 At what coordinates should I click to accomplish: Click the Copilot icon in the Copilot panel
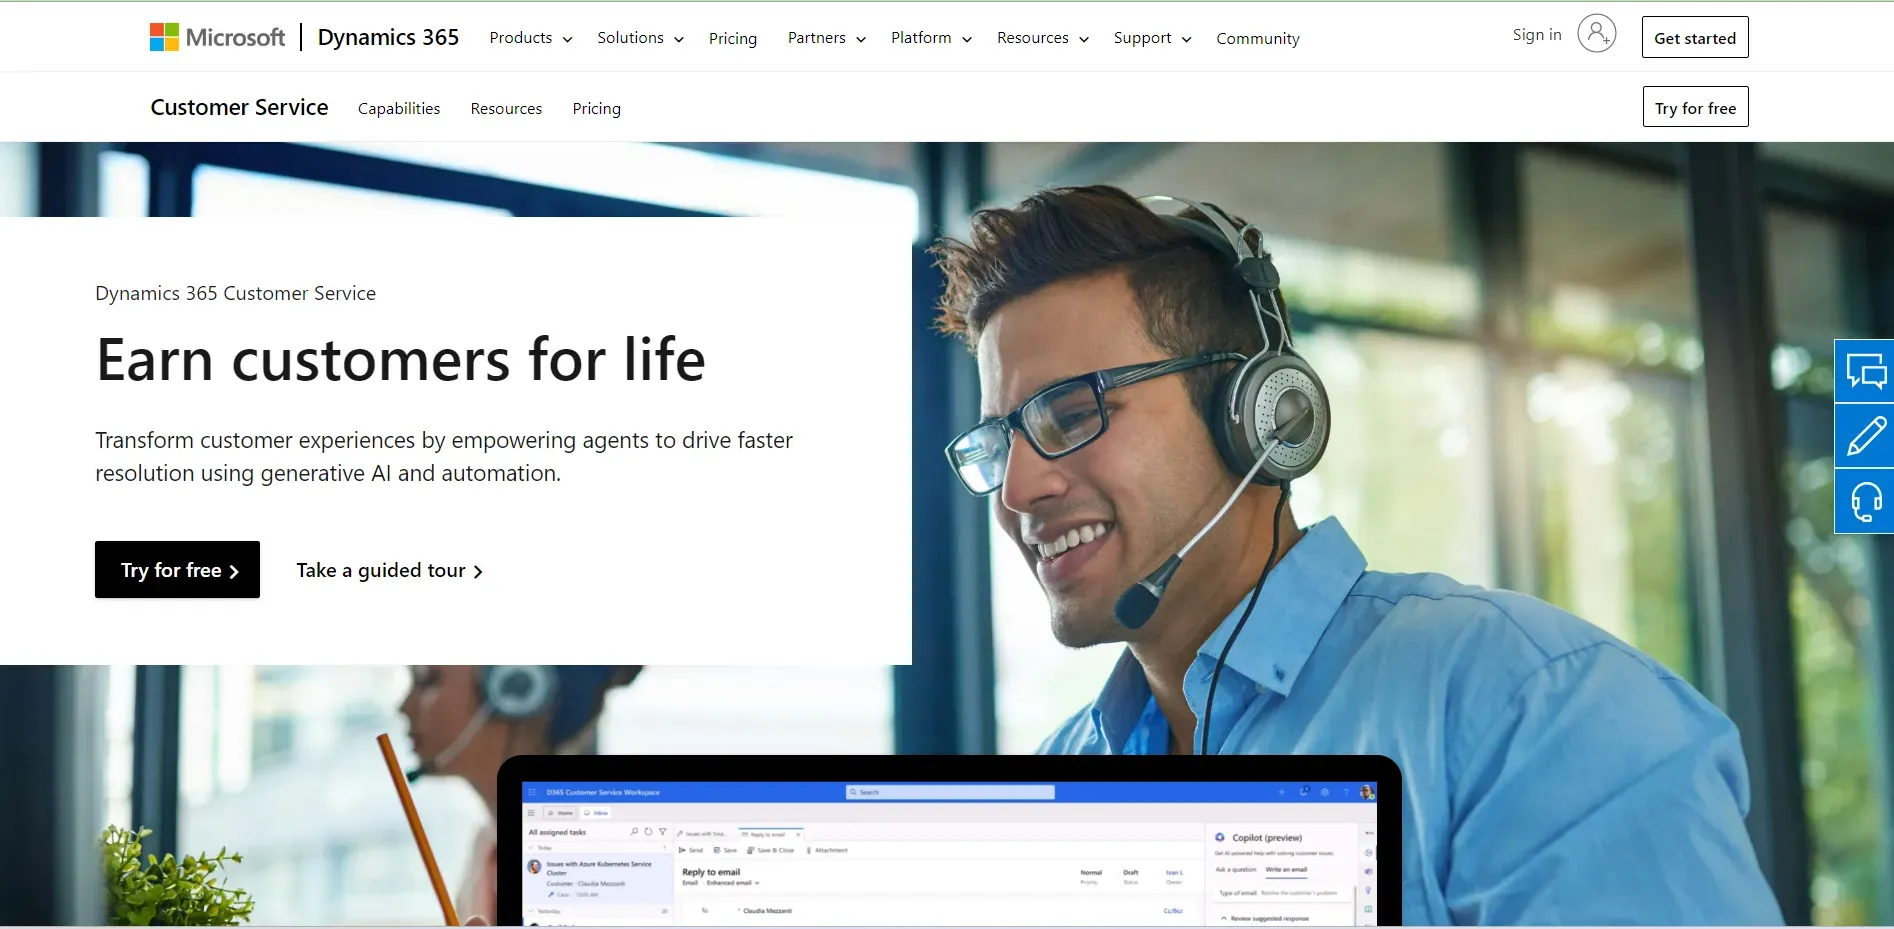(x=1219, y=838)
